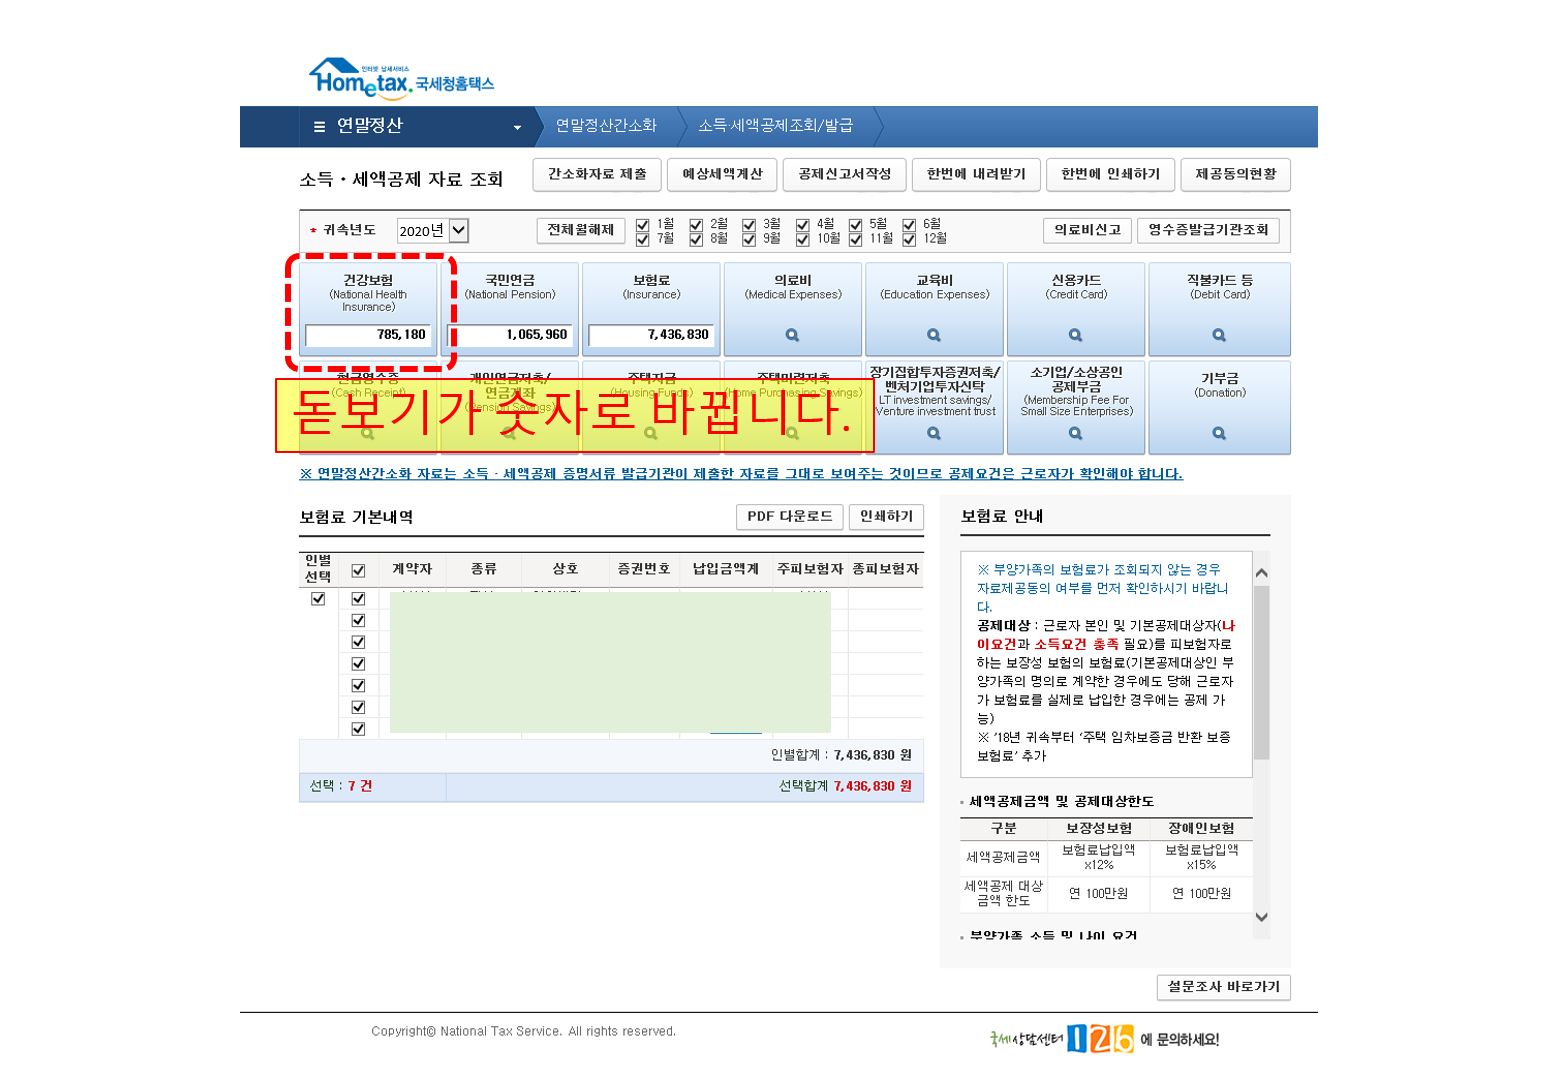The height and width of the screenshot is (1078, 1558).
Task: Click the 보험료 amount field 7,436,830
Action: click(x=651, y=335)
